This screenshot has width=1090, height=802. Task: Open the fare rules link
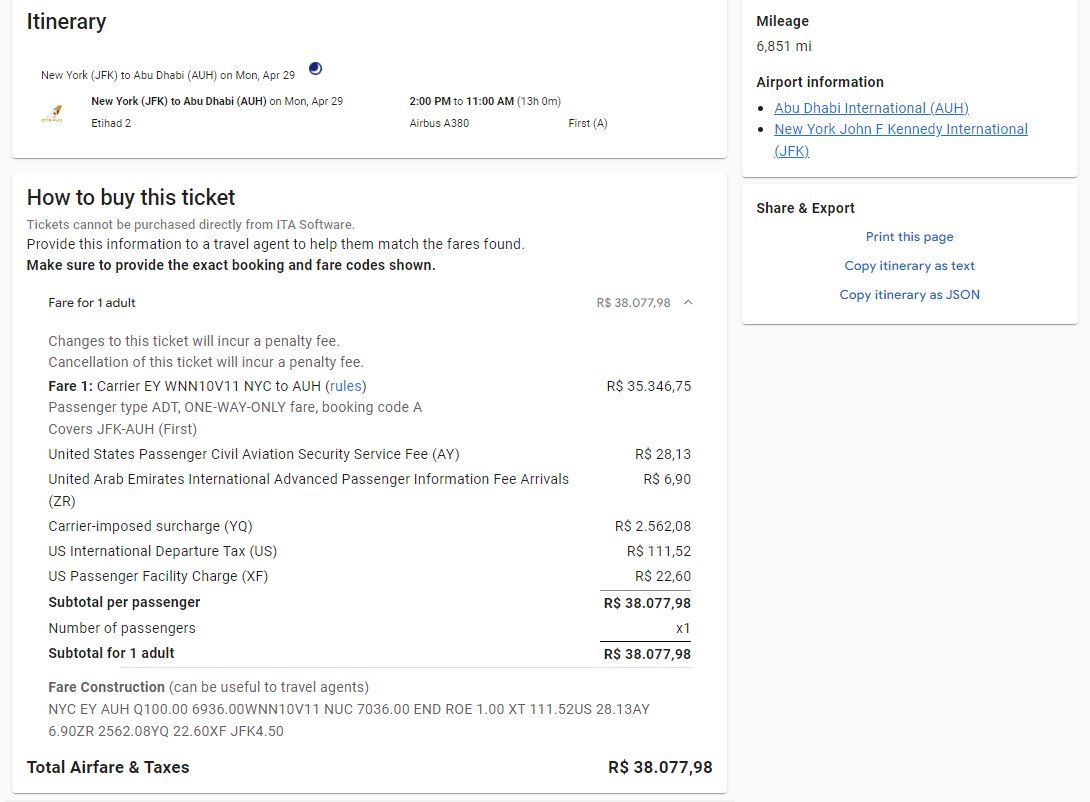pyautogui.click(x=345, y=386)
